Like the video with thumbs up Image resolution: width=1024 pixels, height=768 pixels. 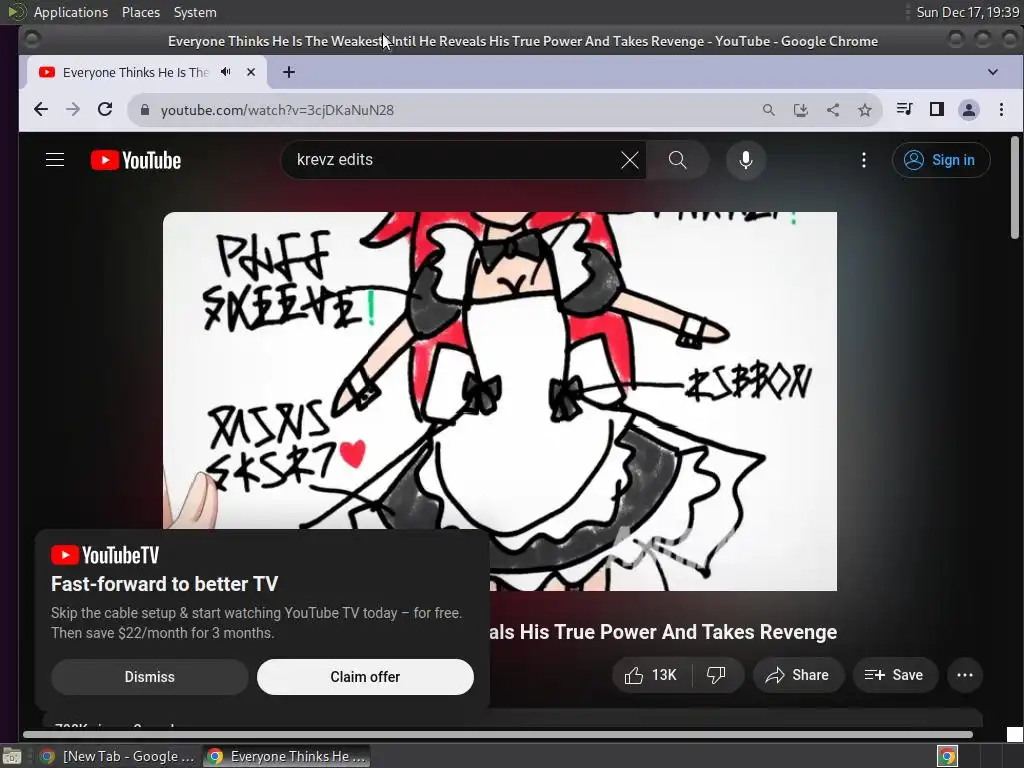tap(650, 675)
